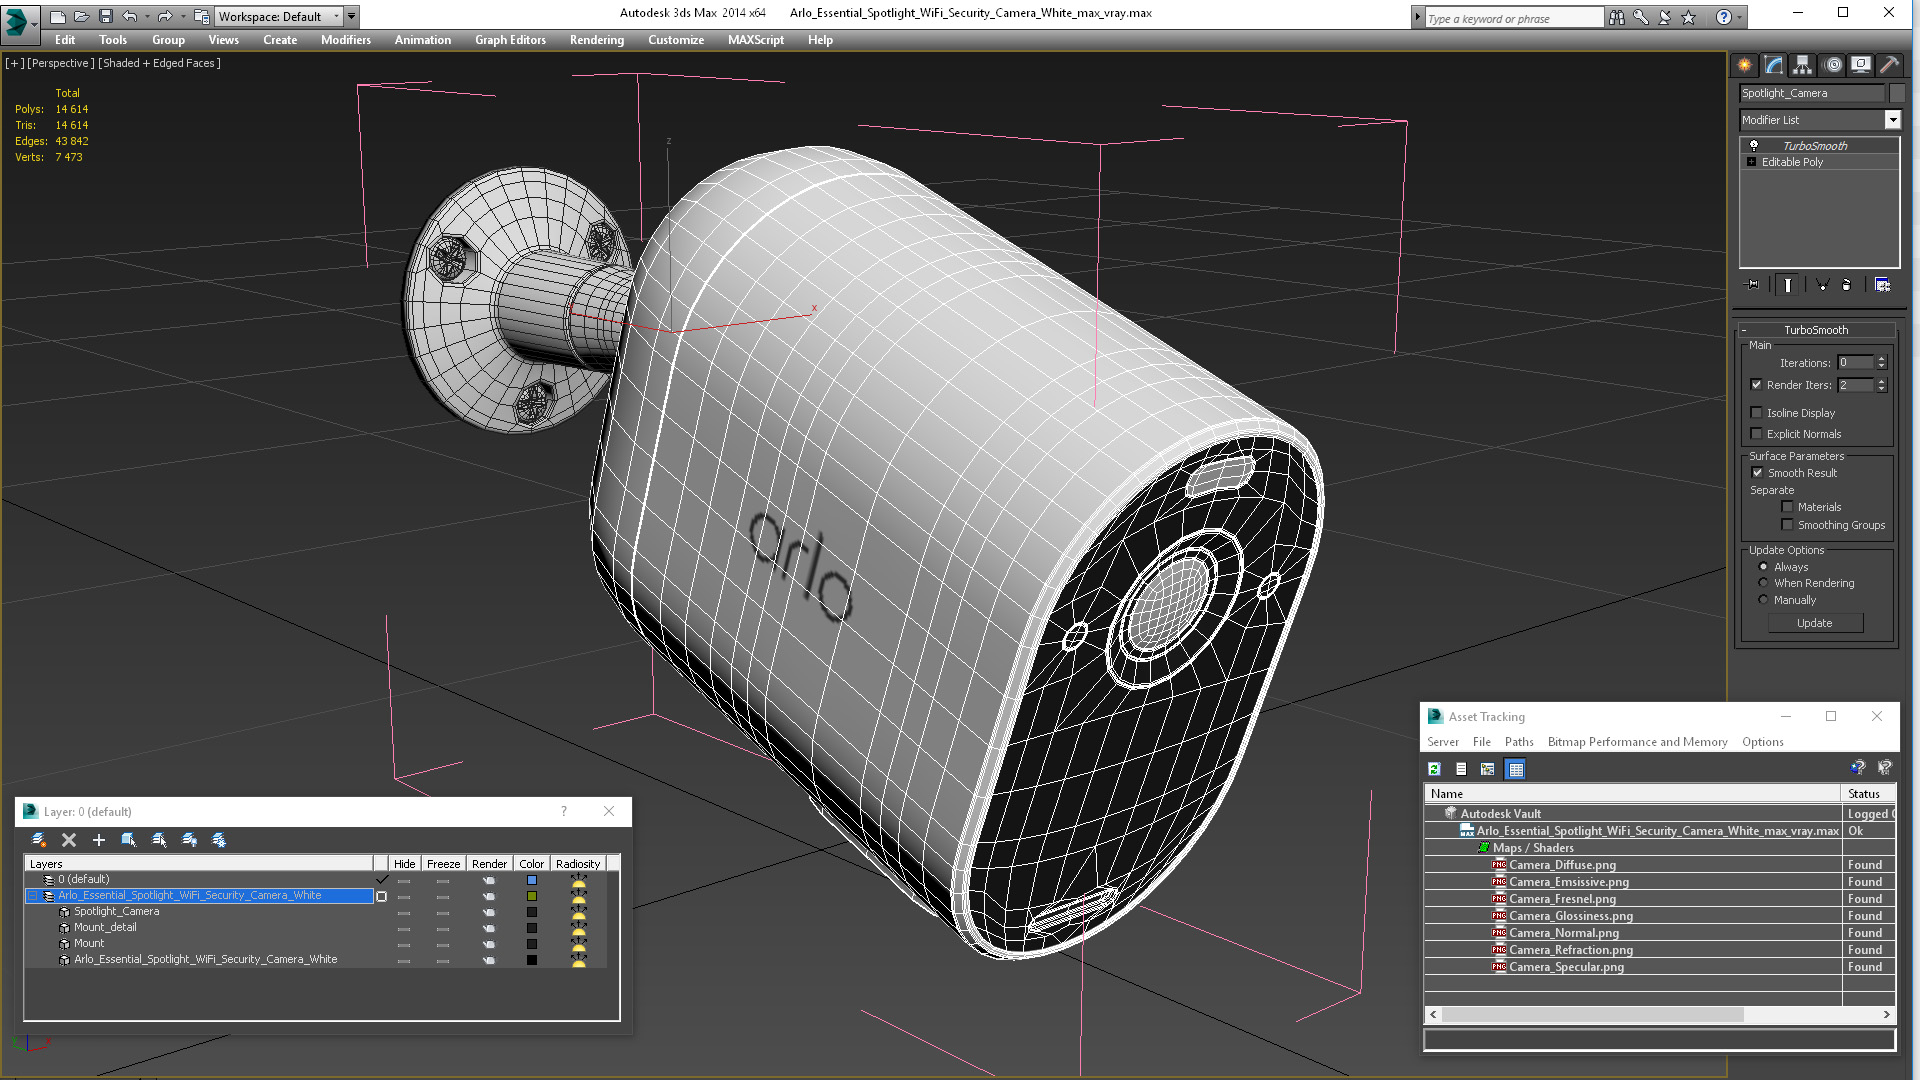The height and width of the screenshot is (1080, 1920).
Task: Enable Separate by Smoothing Groups checkbox
Action: point(1787,525)
